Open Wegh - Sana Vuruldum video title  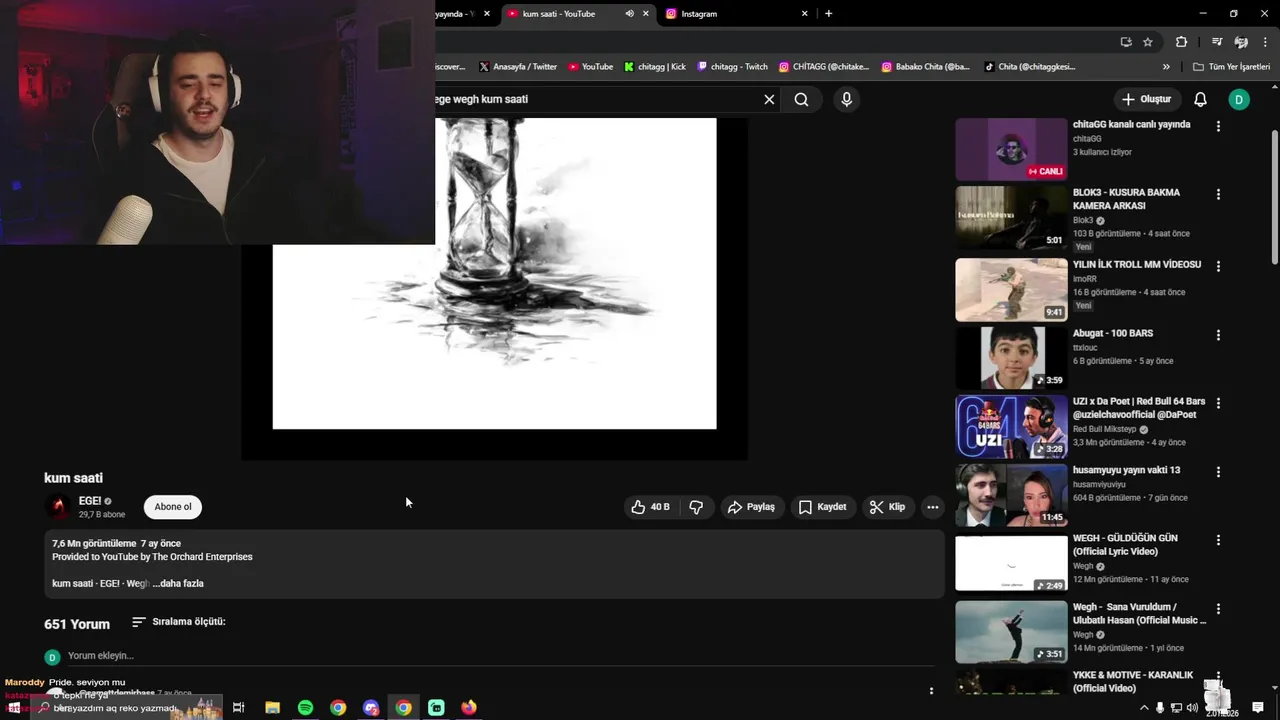coord(1139,614)
